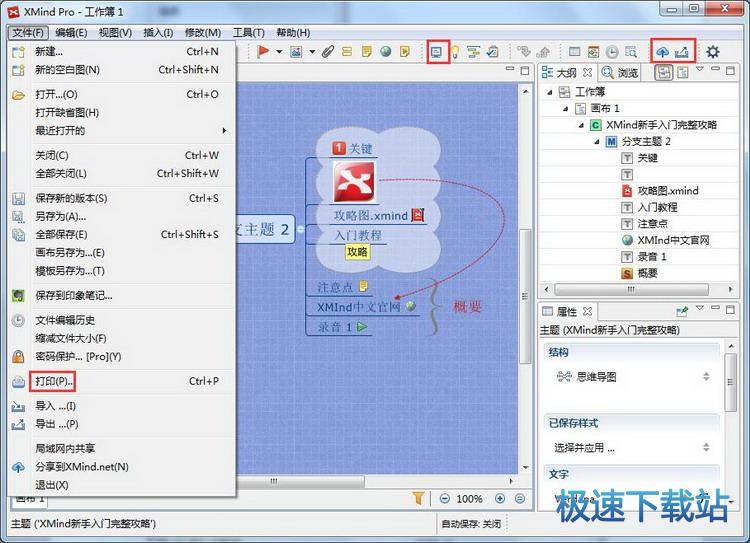Click outline panel horizontal scrollbar

tap(631, 289)
